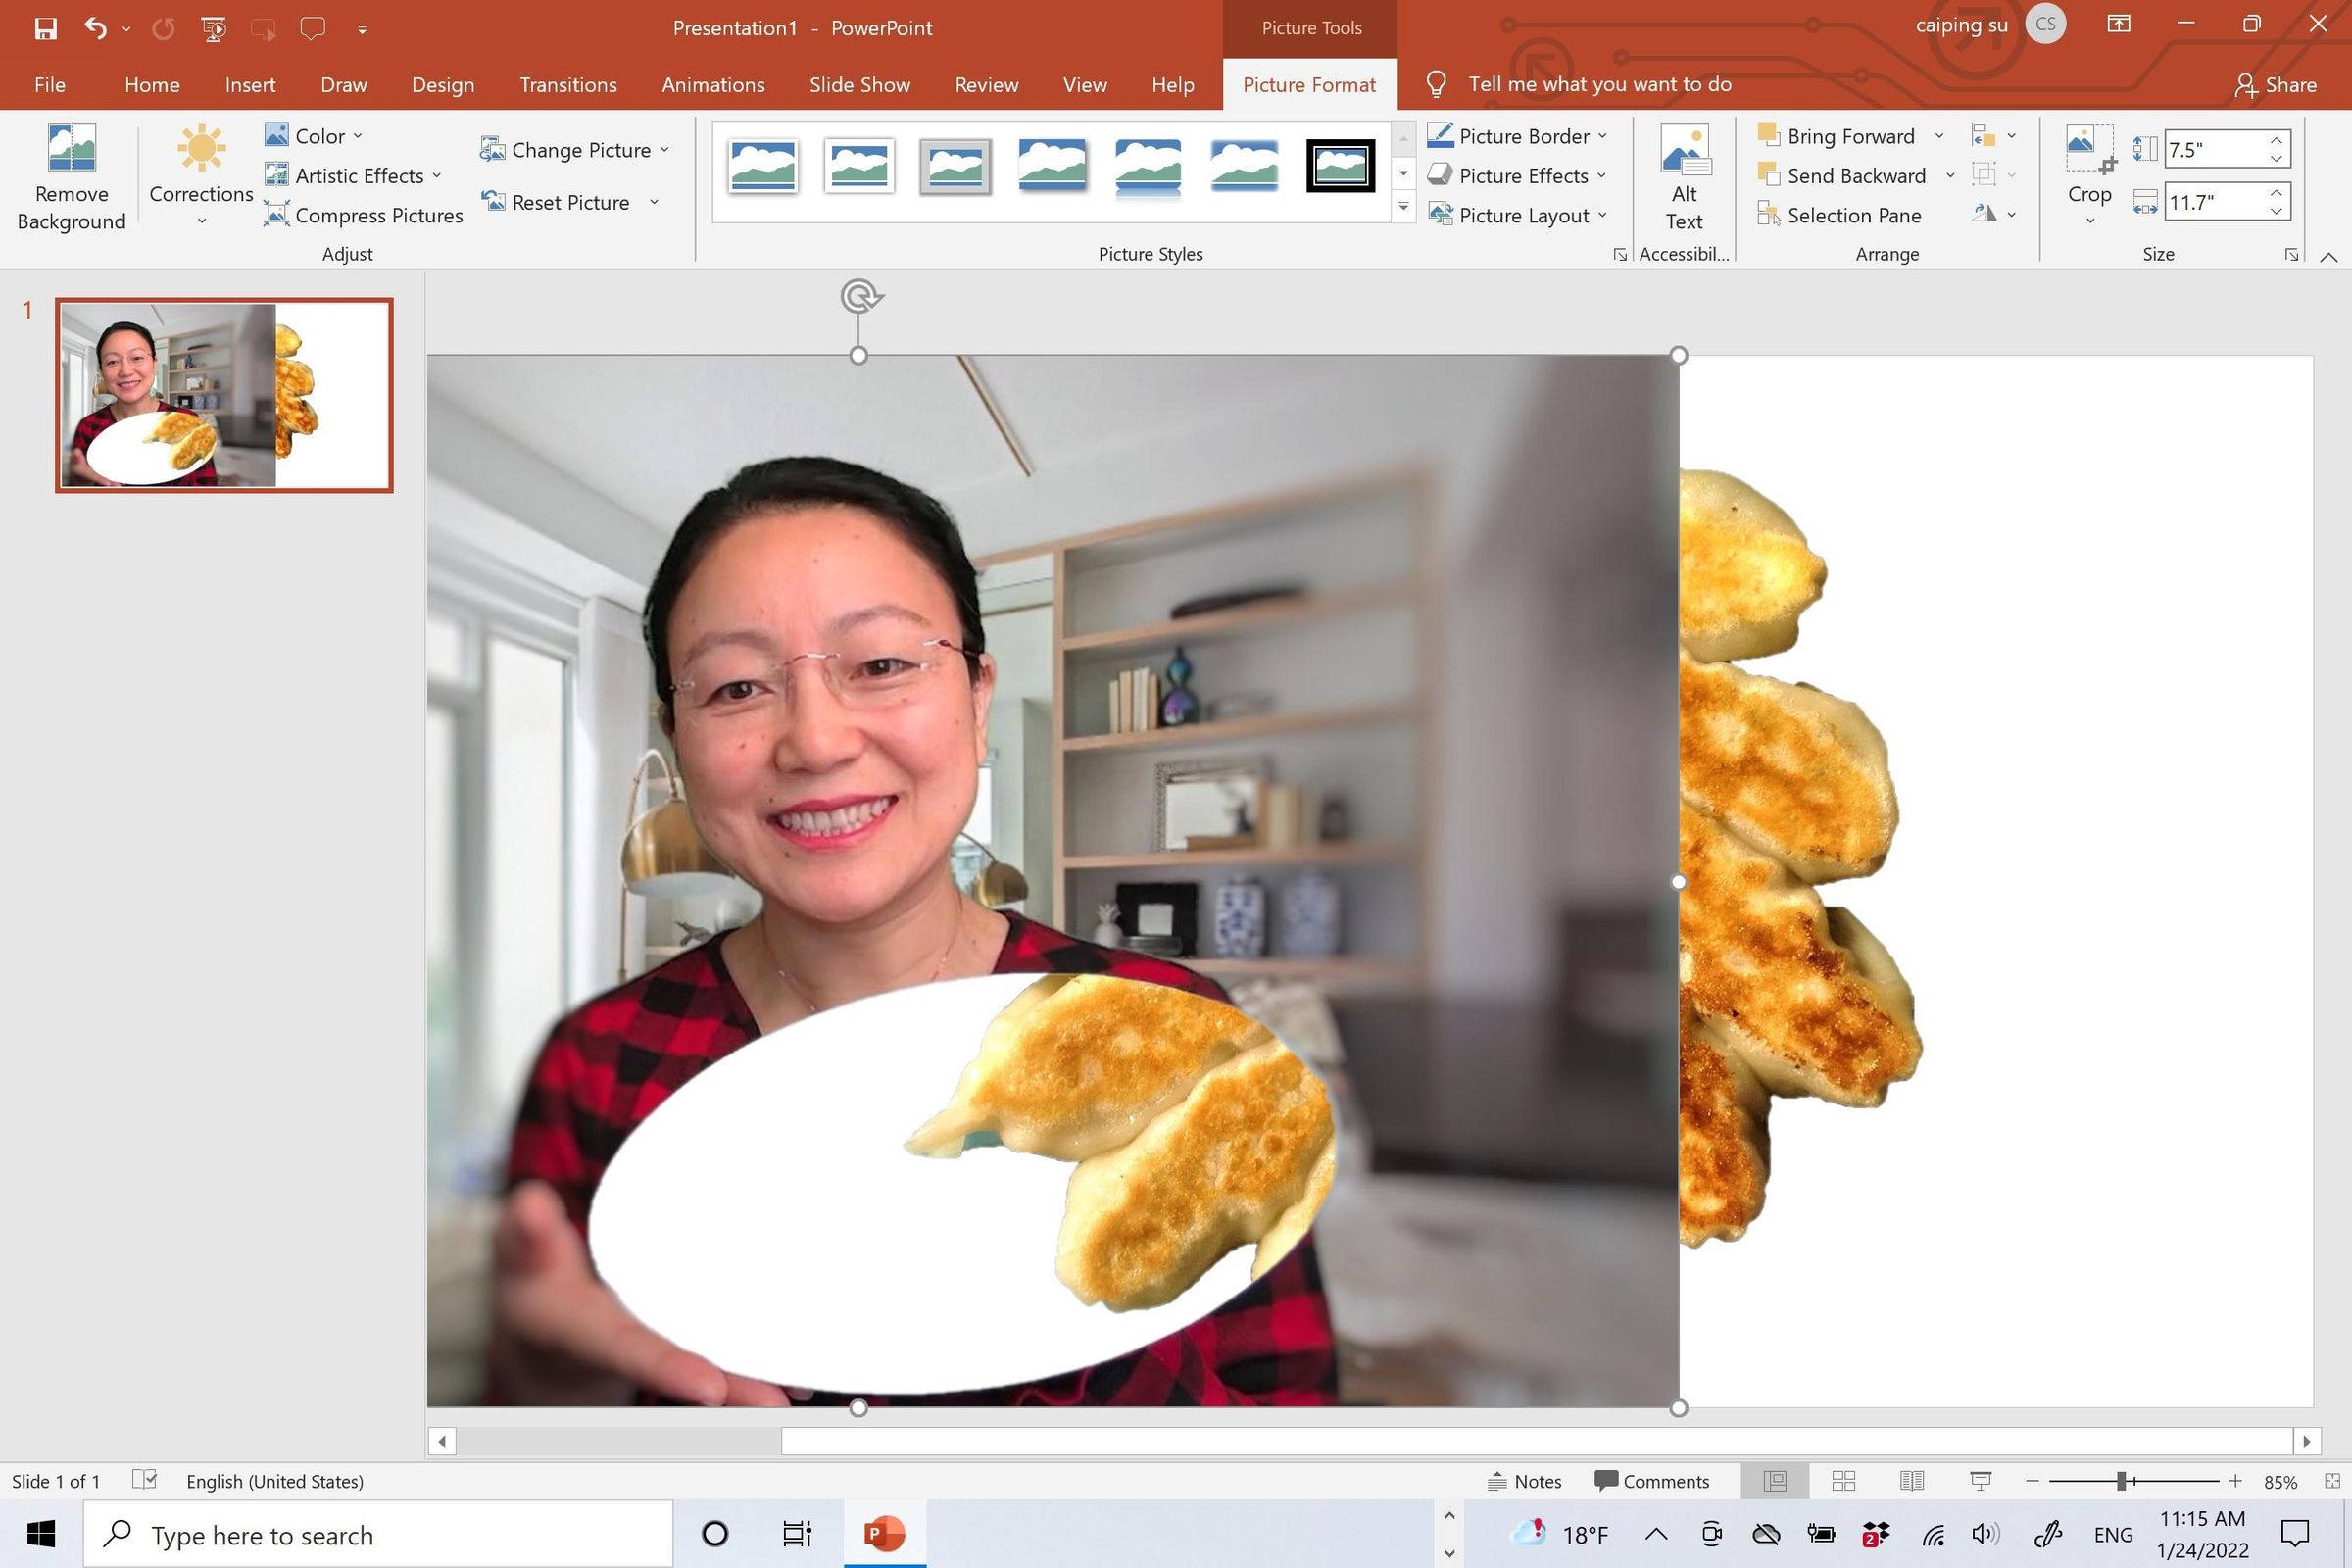Select the Compress Pictures icon

point(277,215)
